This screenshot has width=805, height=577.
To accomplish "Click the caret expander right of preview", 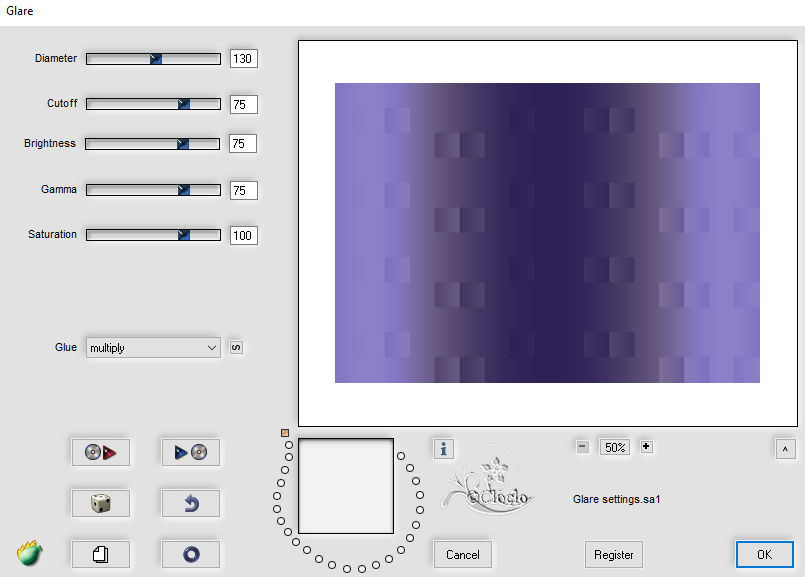I will coord(785,449).
